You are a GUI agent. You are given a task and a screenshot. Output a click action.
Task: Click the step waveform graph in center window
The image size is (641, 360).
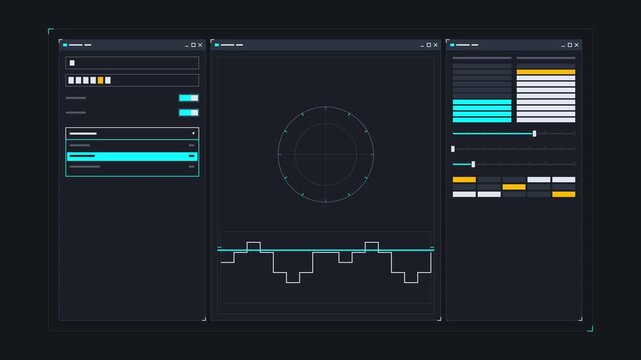tap(326, 262)
